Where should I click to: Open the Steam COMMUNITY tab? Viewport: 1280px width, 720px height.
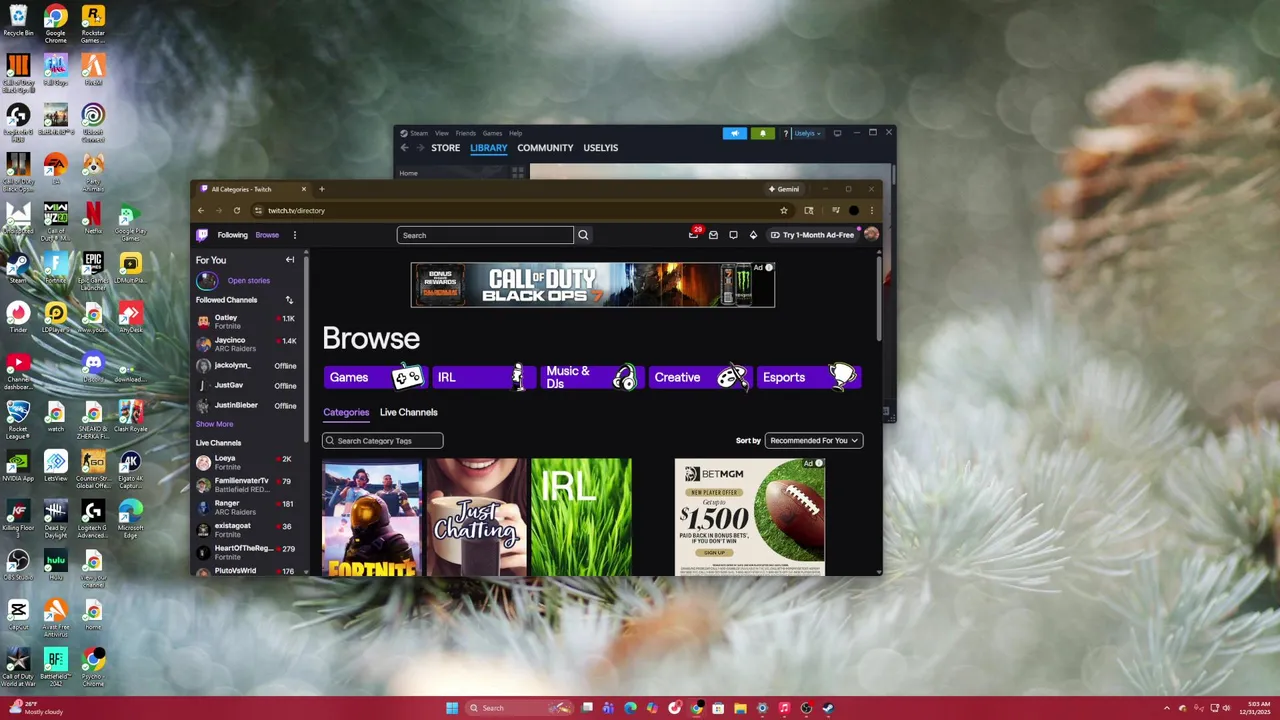[545, 148]
